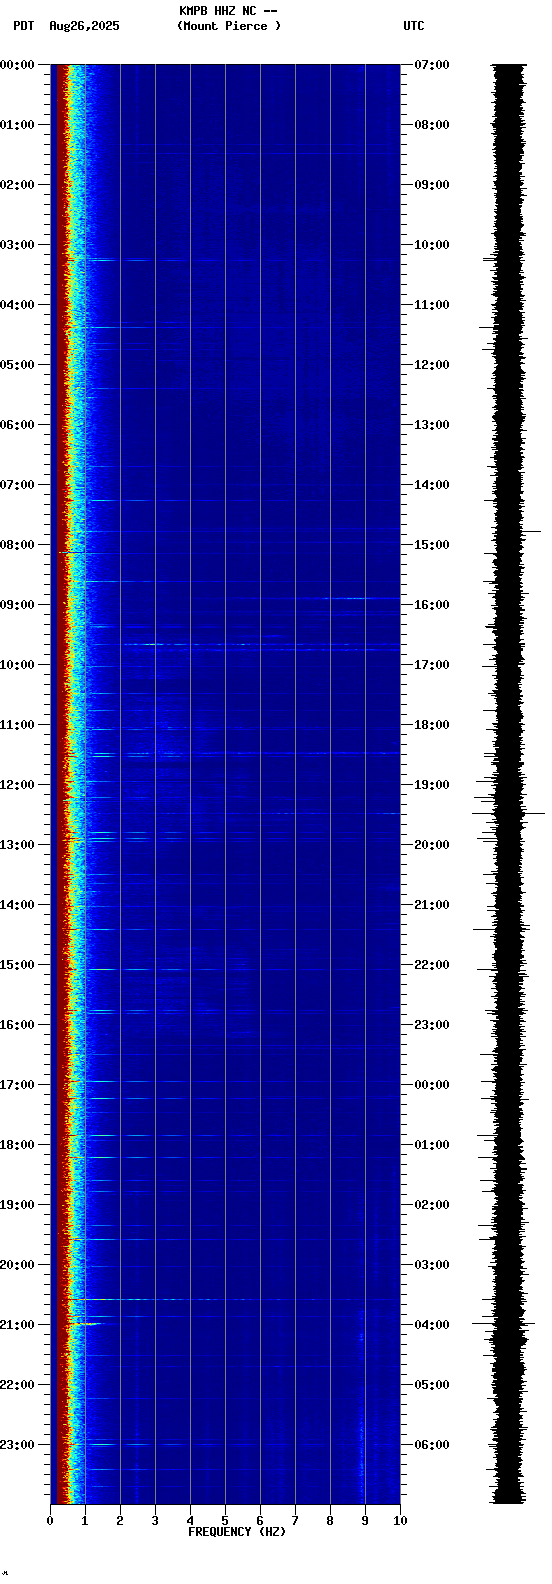Screen dimensions: 552x1584
Task: Click the 09:00 PDT time label
Action: [17, 605]
